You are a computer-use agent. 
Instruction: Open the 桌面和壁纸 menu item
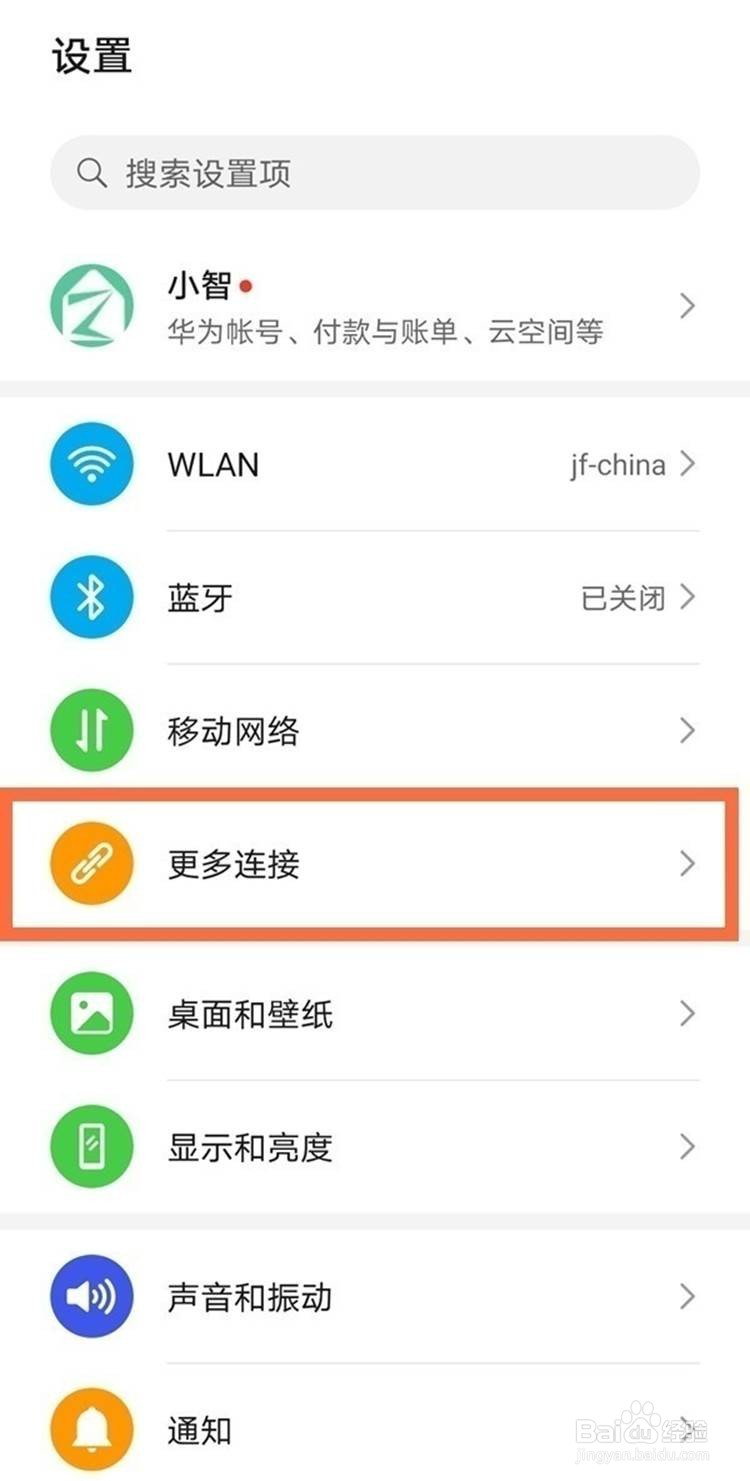tap(375, 1014)
